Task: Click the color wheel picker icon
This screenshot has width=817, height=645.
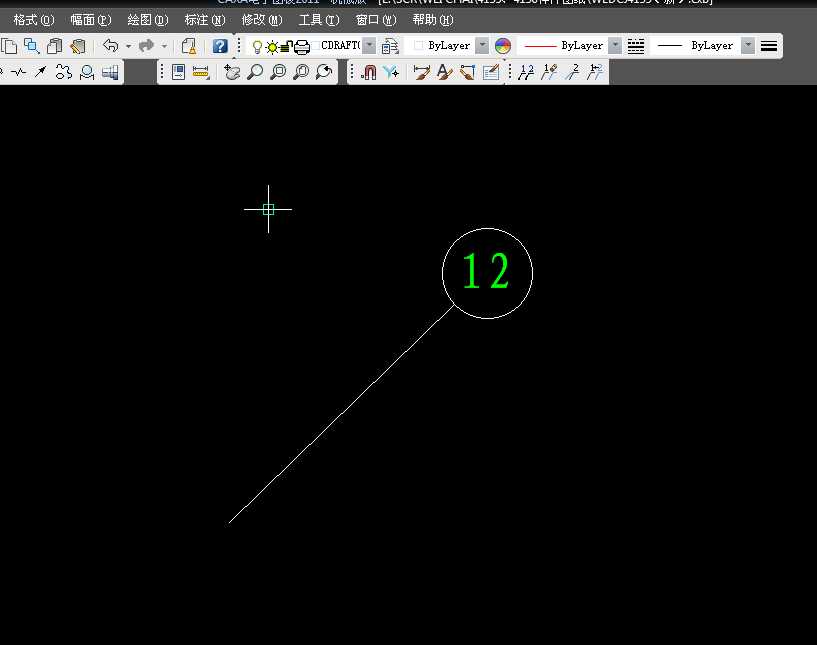Action: pos(503,46)
